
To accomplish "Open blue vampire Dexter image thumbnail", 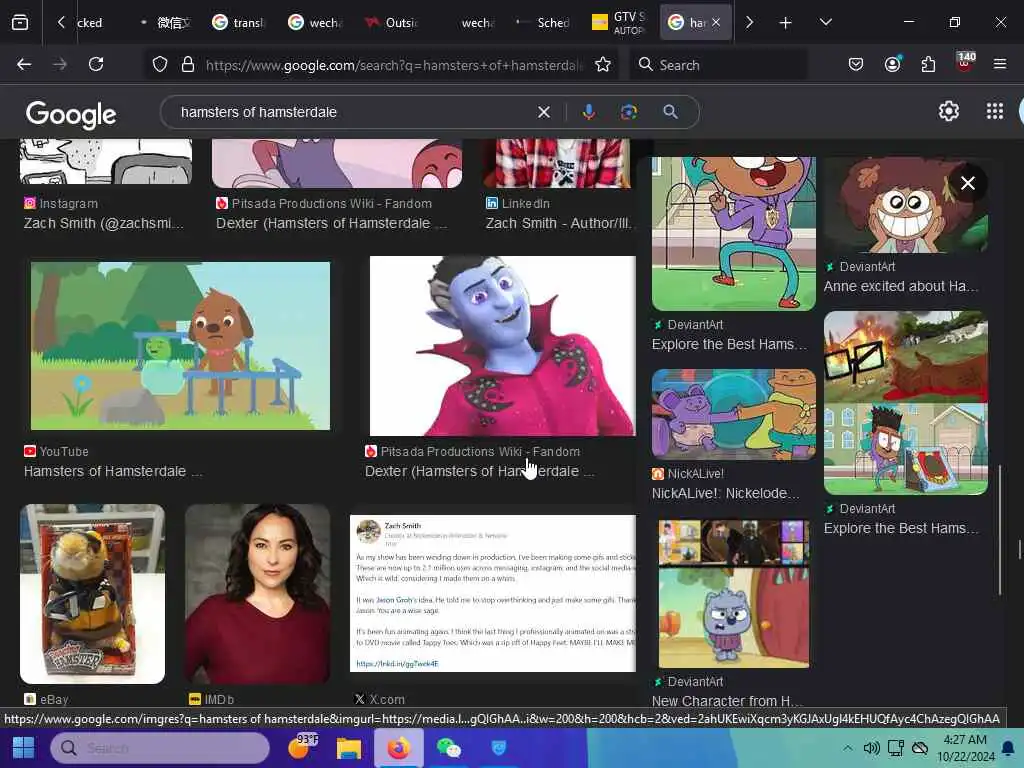I will (x=502, y=345).
